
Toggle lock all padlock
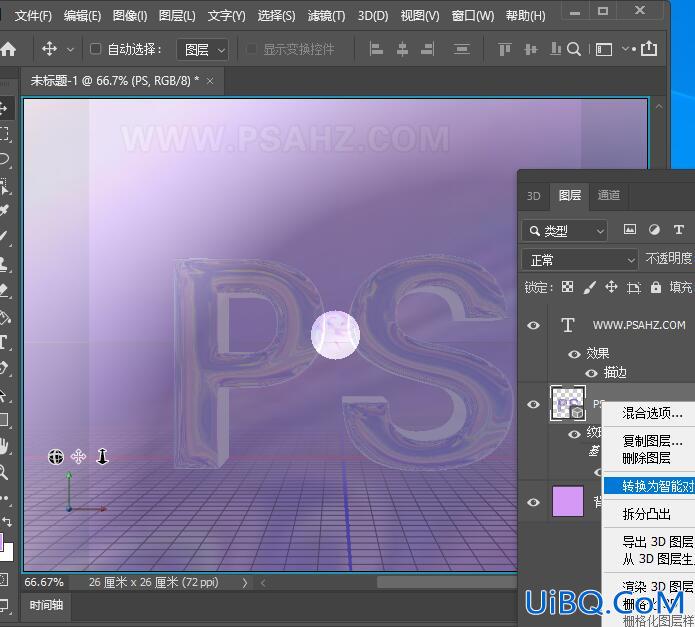coord(656,287)
